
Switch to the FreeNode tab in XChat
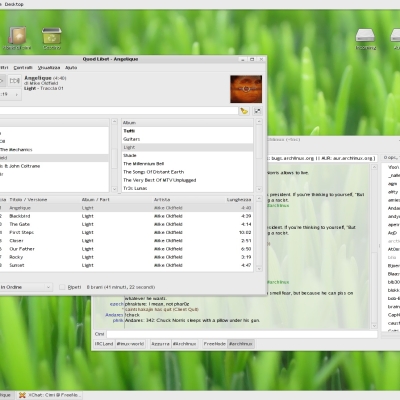pyautogui.click(x=215, y=344)
